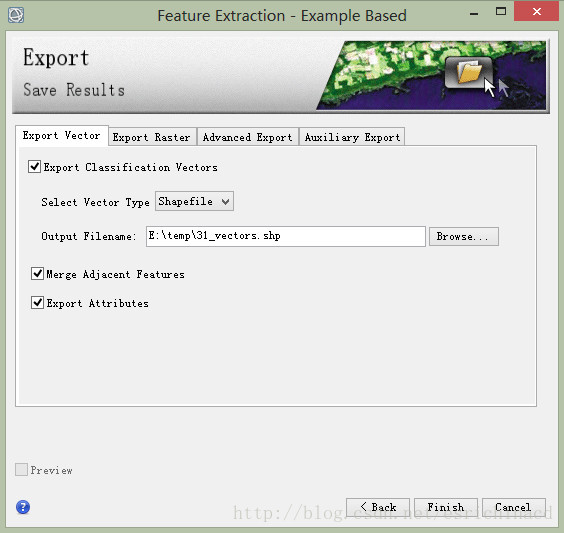Open the Advanced Export tab

(248, 137)
